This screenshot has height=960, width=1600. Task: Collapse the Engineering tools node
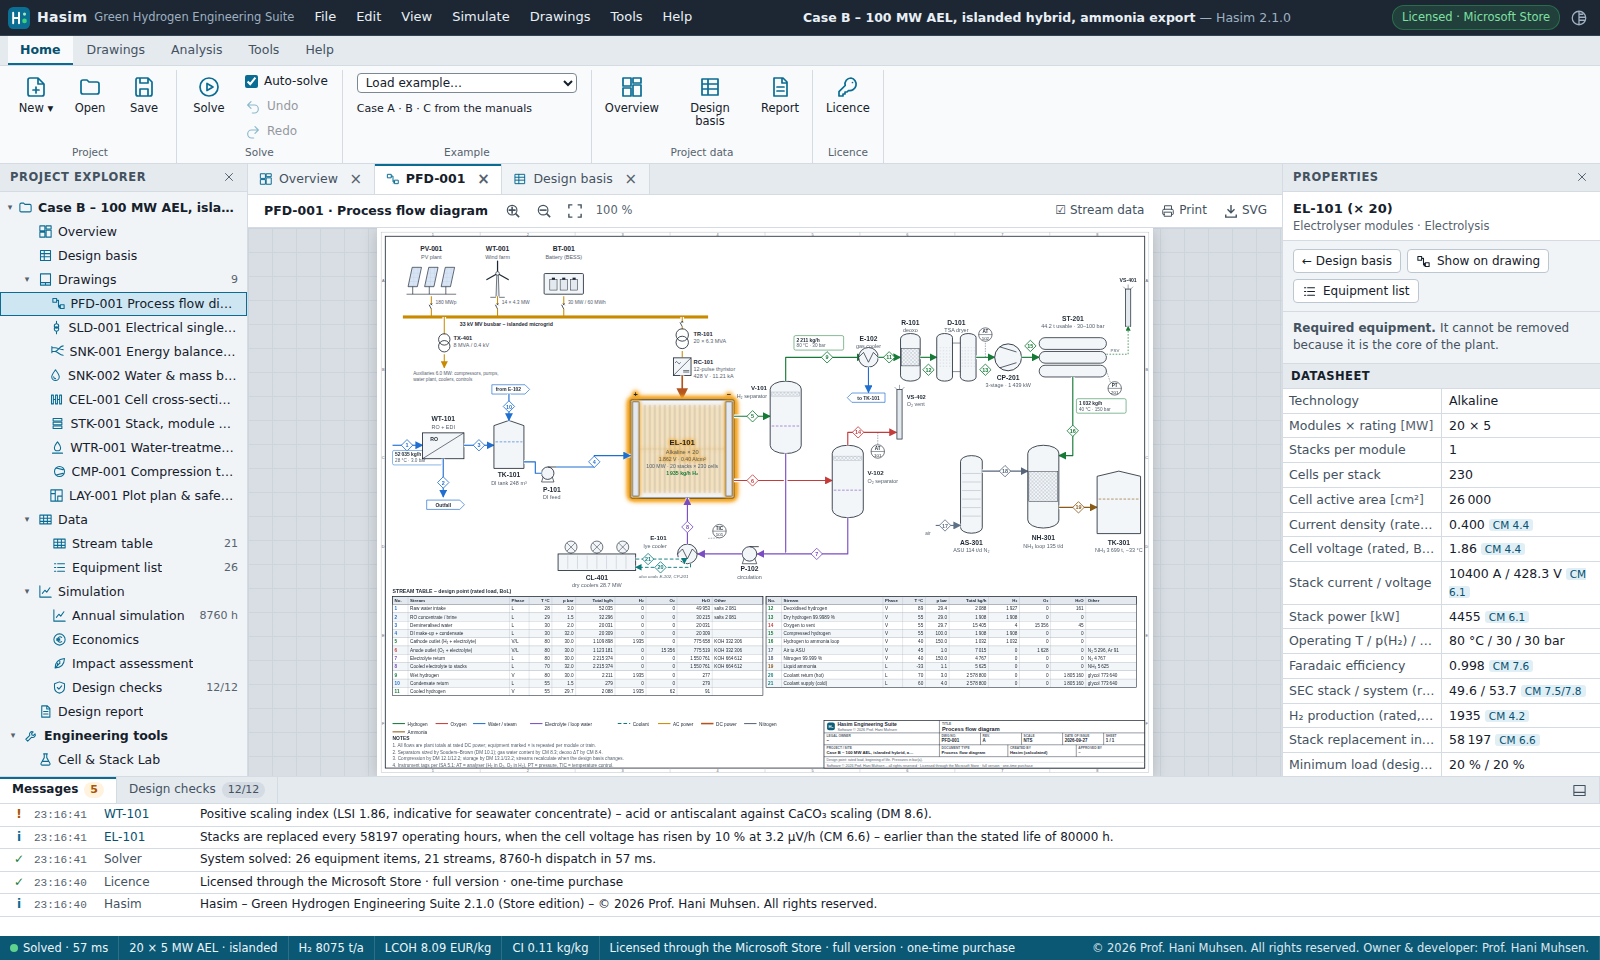[13, 736]
